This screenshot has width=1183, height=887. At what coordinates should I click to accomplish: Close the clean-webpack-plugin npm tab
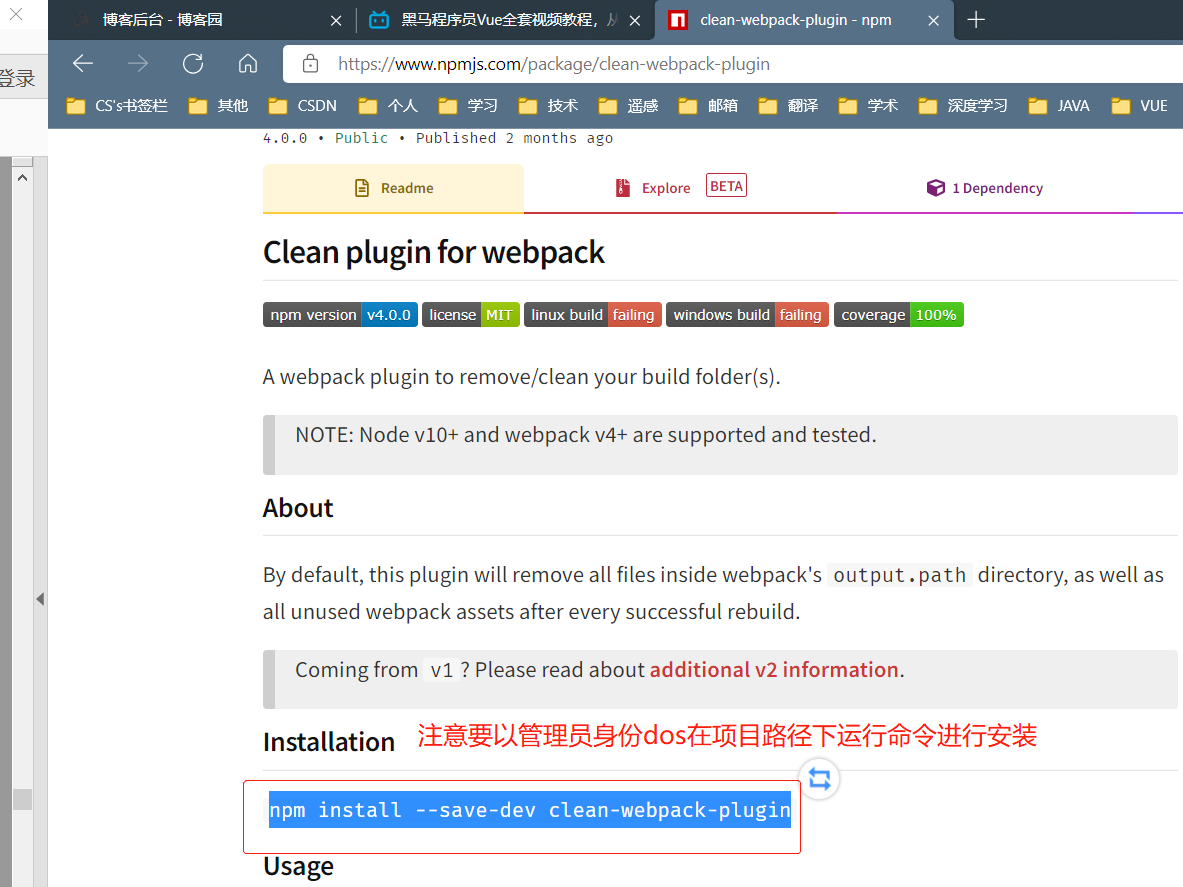pos(933,20)
